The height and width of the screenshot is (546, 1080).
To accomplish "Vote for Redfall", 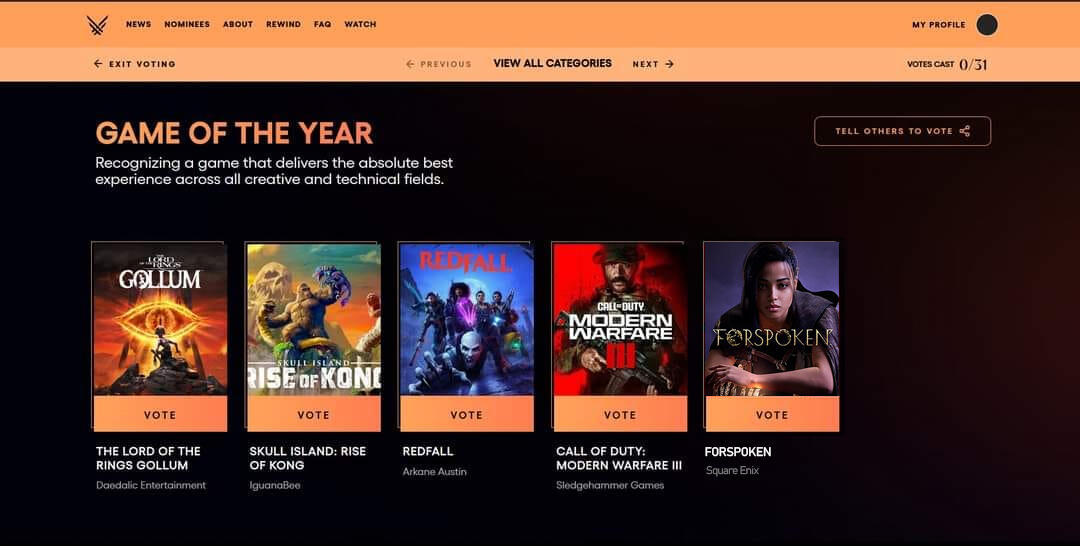I will point(466,414).
